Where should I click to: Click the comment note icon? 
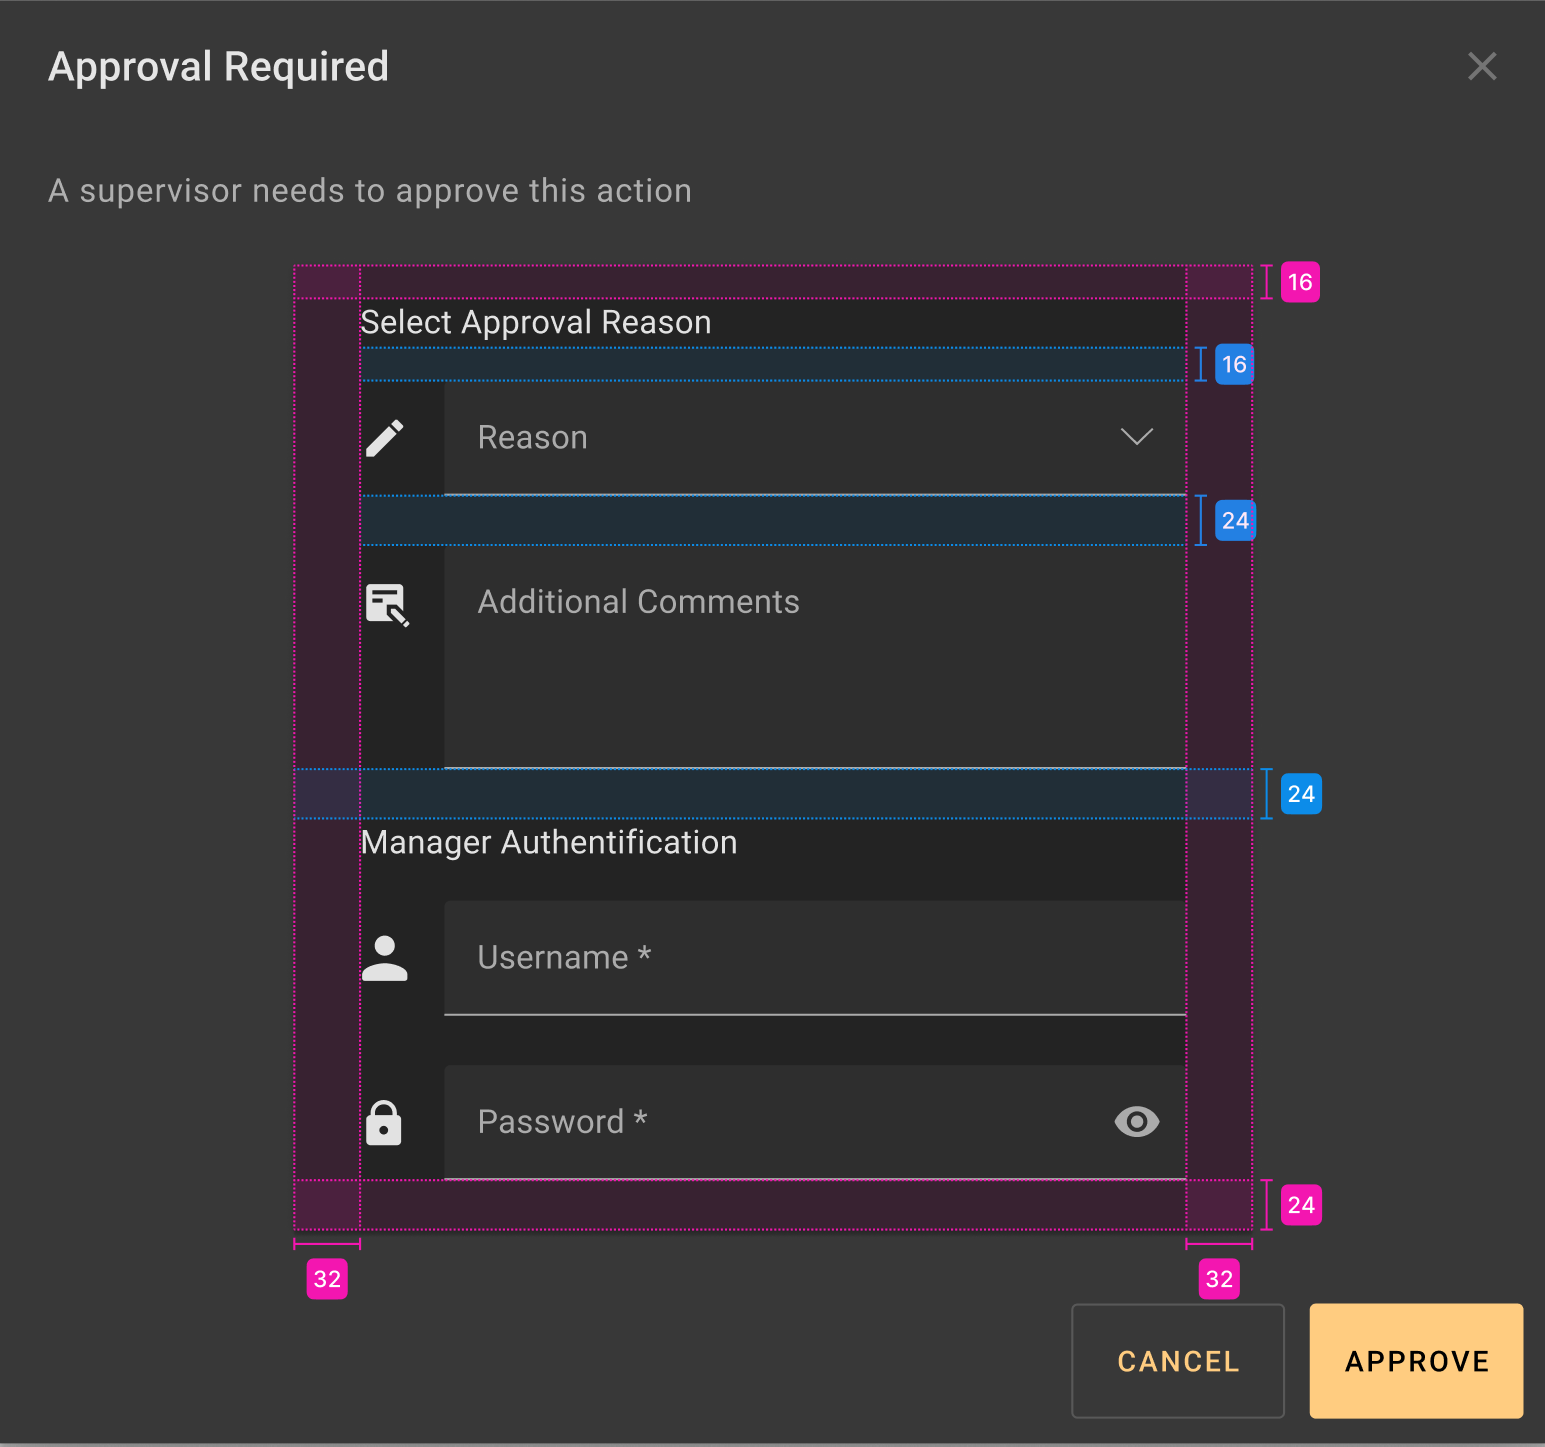coord(387,604)
